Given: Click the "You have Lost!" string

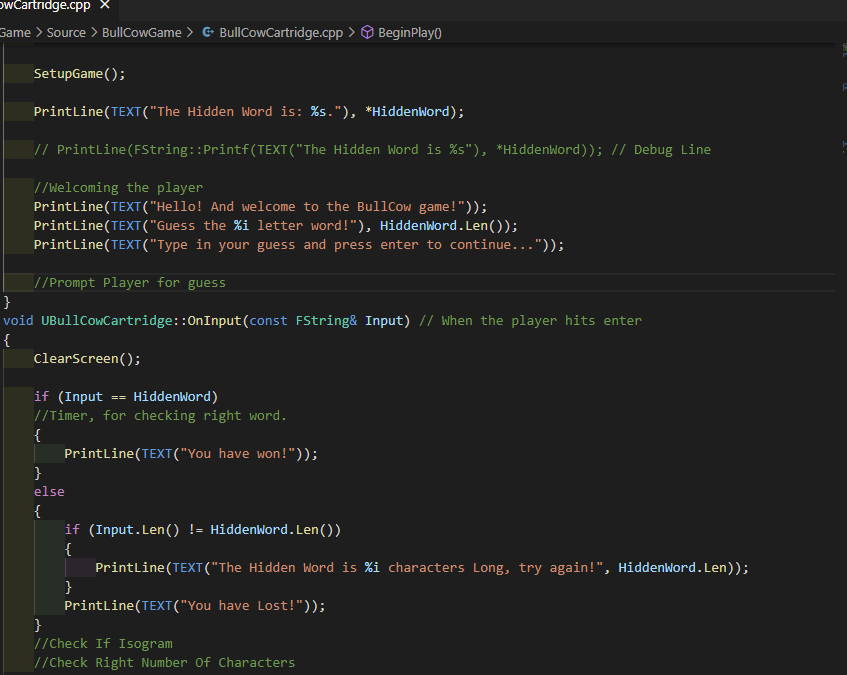Looking at the screenshot, I should (x=245, y=605).
